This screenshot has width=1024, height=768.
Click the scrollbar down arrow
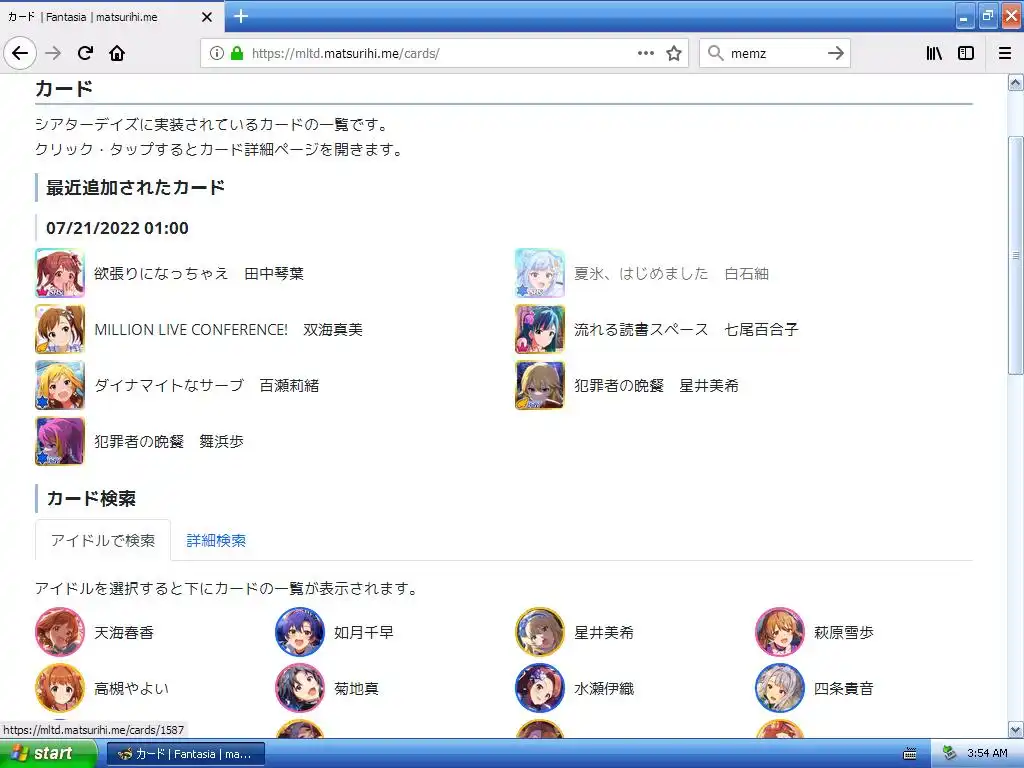(x=1016, y=729)
